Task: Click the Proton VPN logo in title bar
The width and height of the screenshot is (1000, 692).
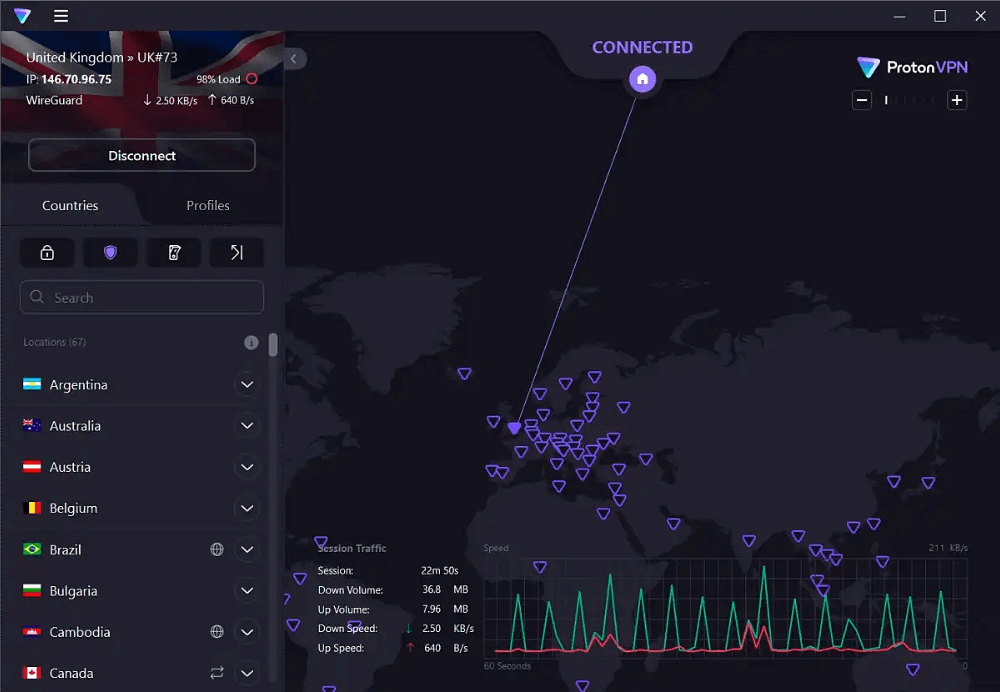Action: [22, 16]
